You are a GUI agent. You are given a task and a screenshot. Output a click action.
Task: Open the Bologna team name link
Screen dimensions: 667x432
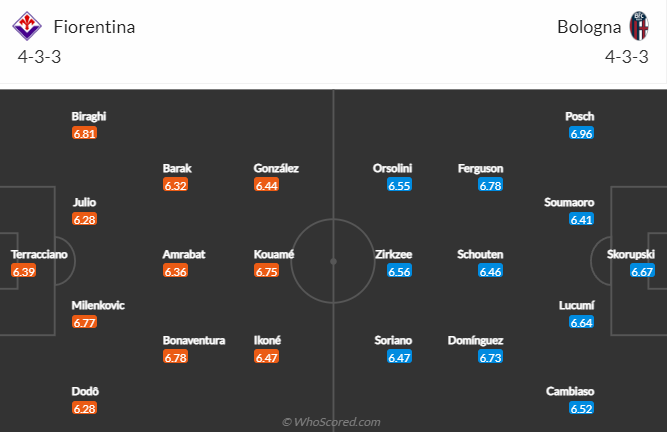[589, 27]
